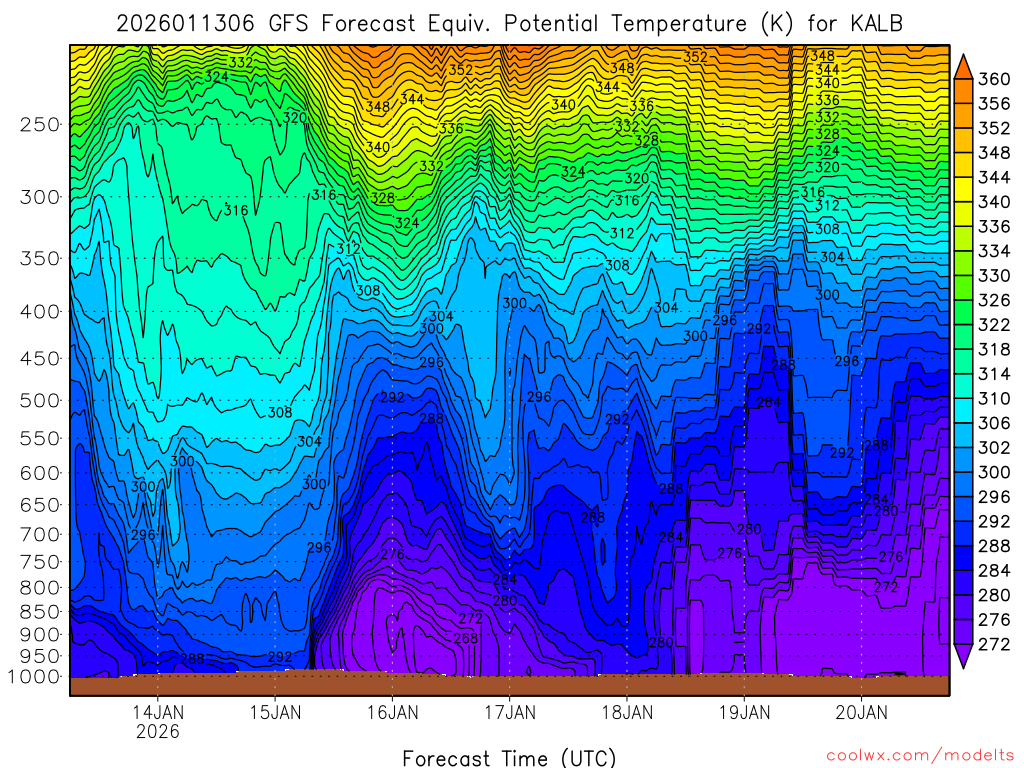Select the 16JAN date label on time axis
Viewport: 1024px width, 768px height.
pos(392,712)
